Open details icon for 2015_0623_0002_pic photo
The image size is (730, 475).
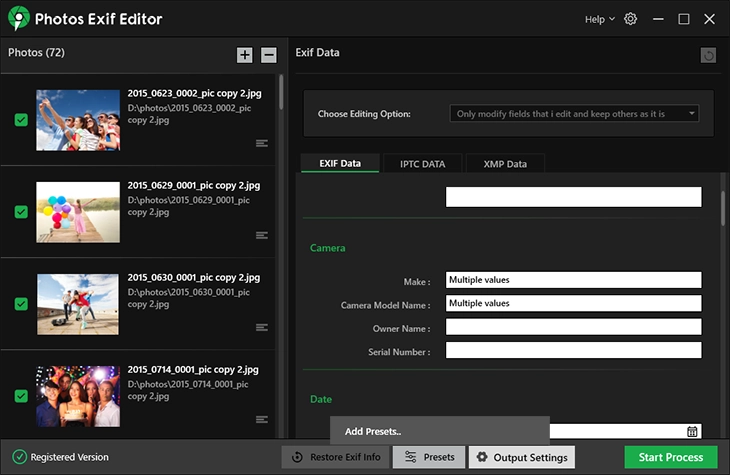(x=262, y=143)
